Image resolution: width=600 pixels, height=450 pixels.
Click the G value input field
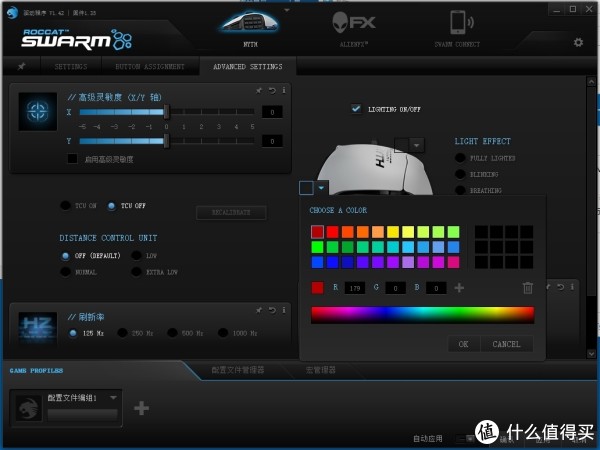[x=395, y=288]
